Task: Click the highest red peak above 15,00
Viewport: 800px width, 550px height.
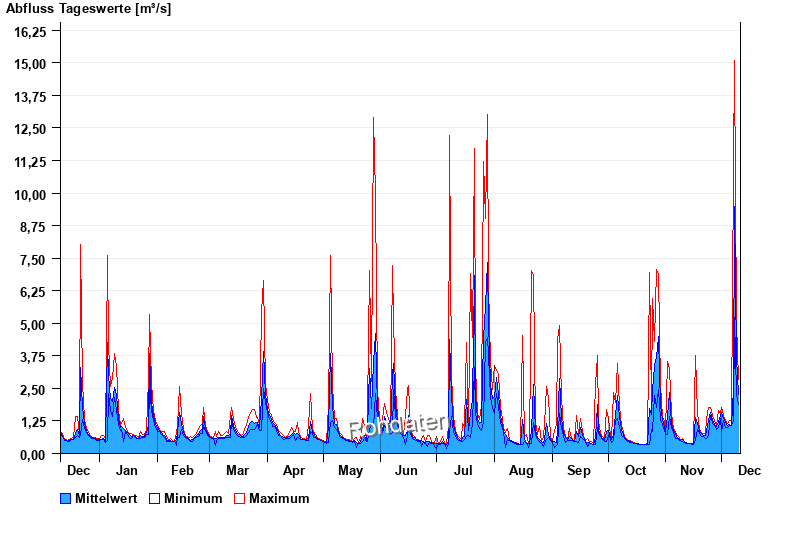Action: tap(735, 62)
